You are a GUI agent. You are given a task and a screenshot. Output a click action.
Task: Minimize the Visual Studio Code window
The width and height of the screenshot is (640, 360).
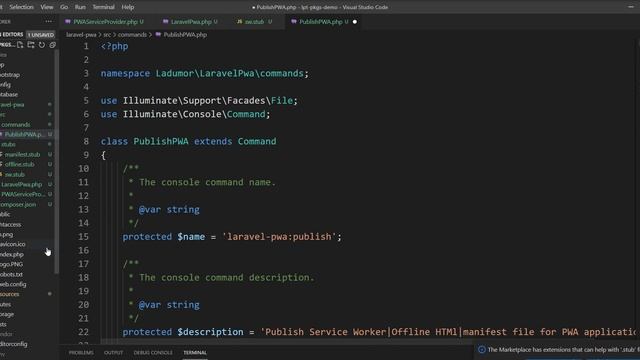[x=631, y=7]
